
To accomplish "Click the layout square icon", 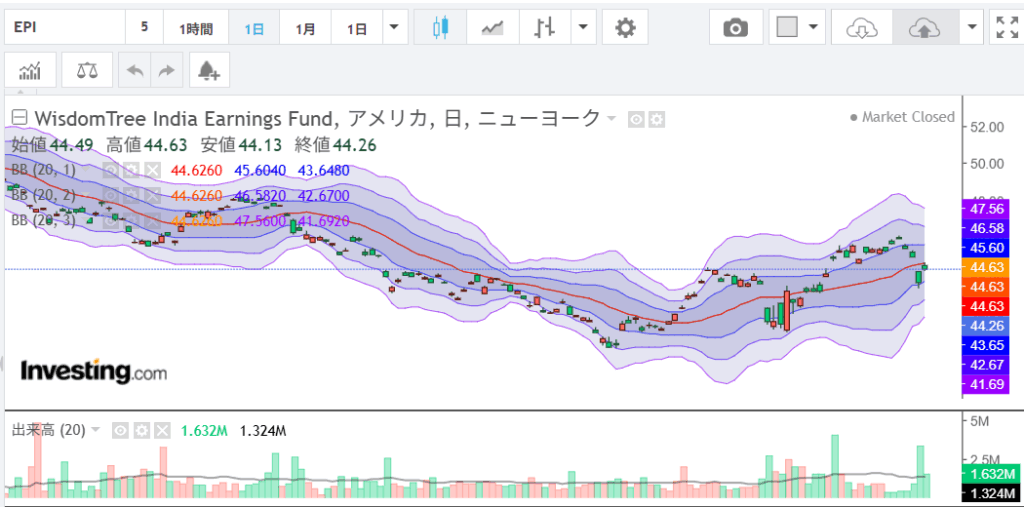I will coord(787,27).
